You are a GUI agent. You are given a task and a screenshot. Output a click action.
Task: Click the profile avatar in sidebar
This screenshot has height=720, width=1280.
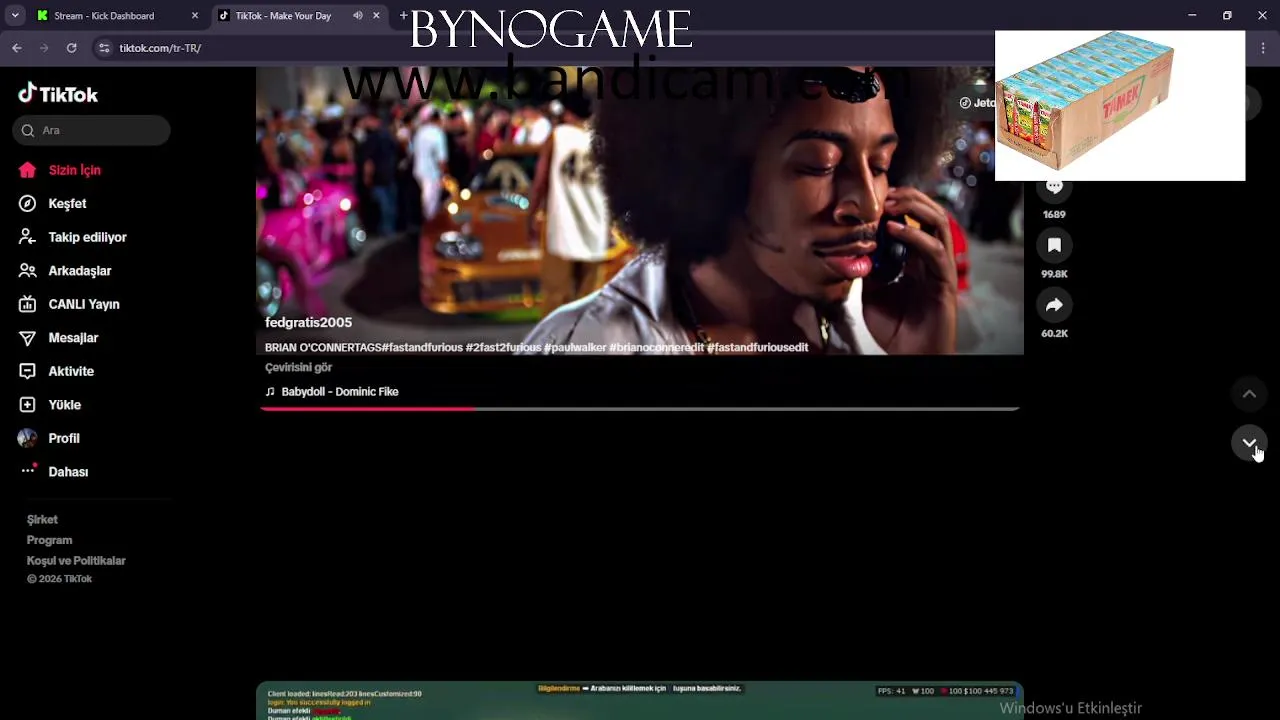click(x=28, y=438)
